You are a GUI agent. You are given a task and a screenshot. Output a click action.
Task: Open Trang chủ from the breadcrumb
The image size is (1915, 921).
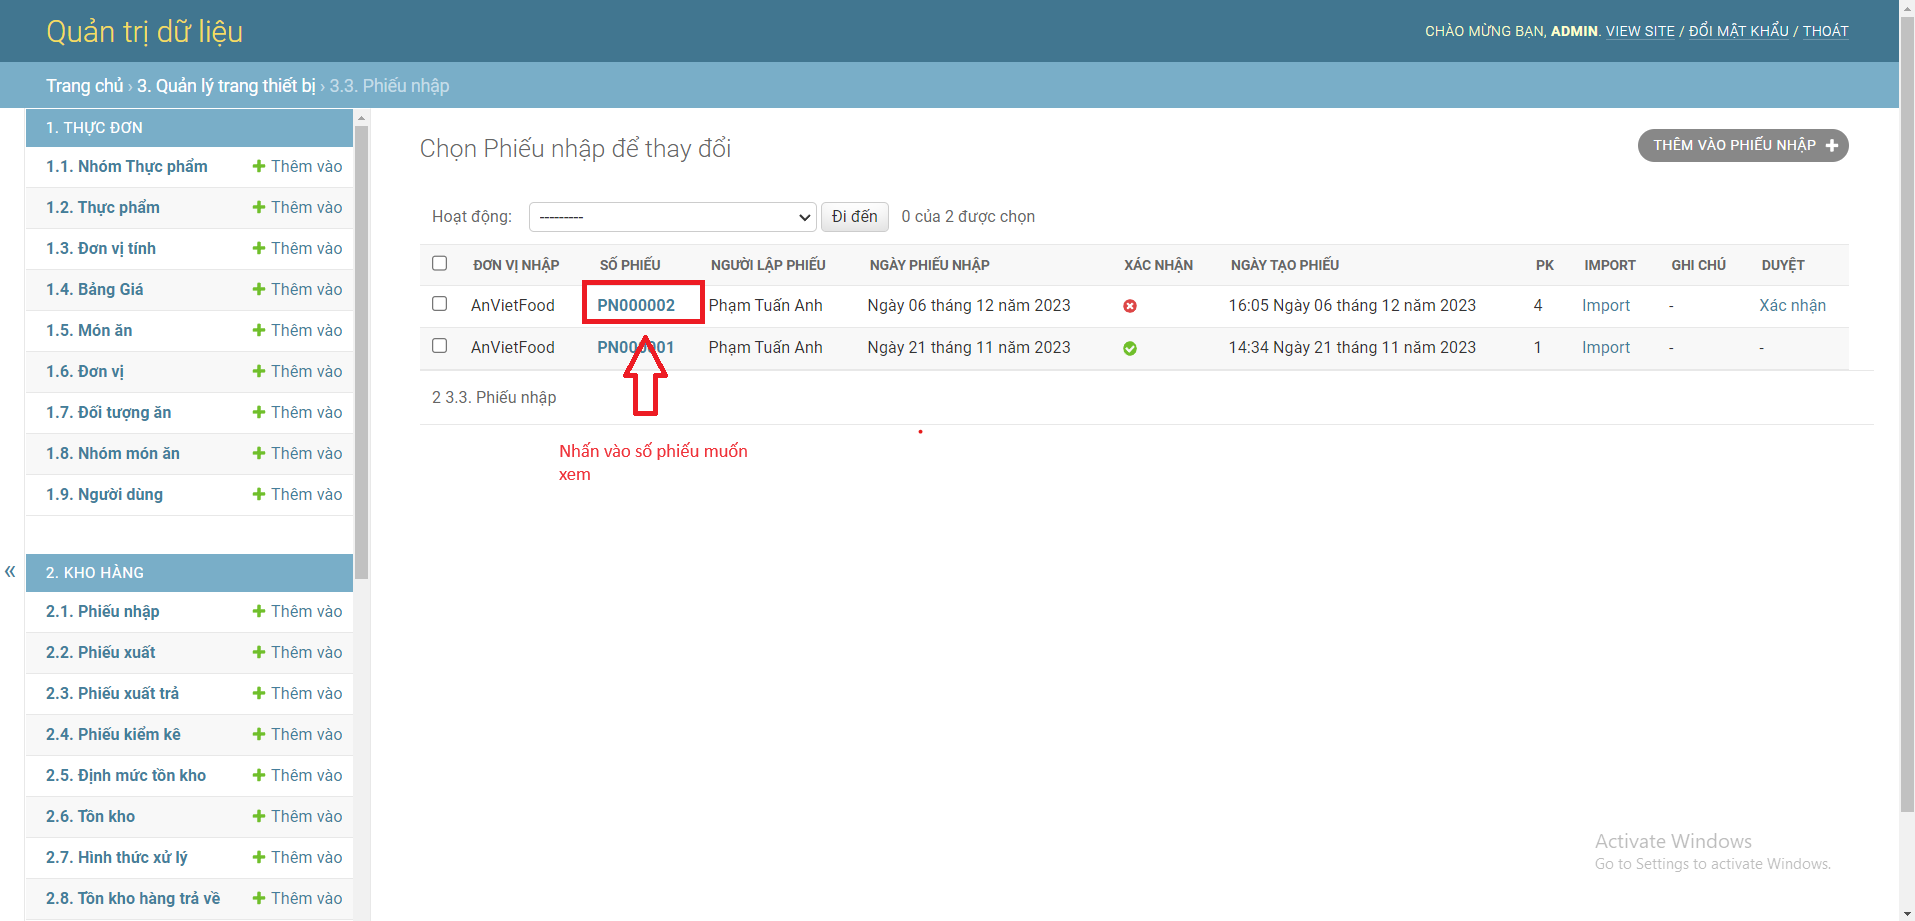(x=84, y=85)
